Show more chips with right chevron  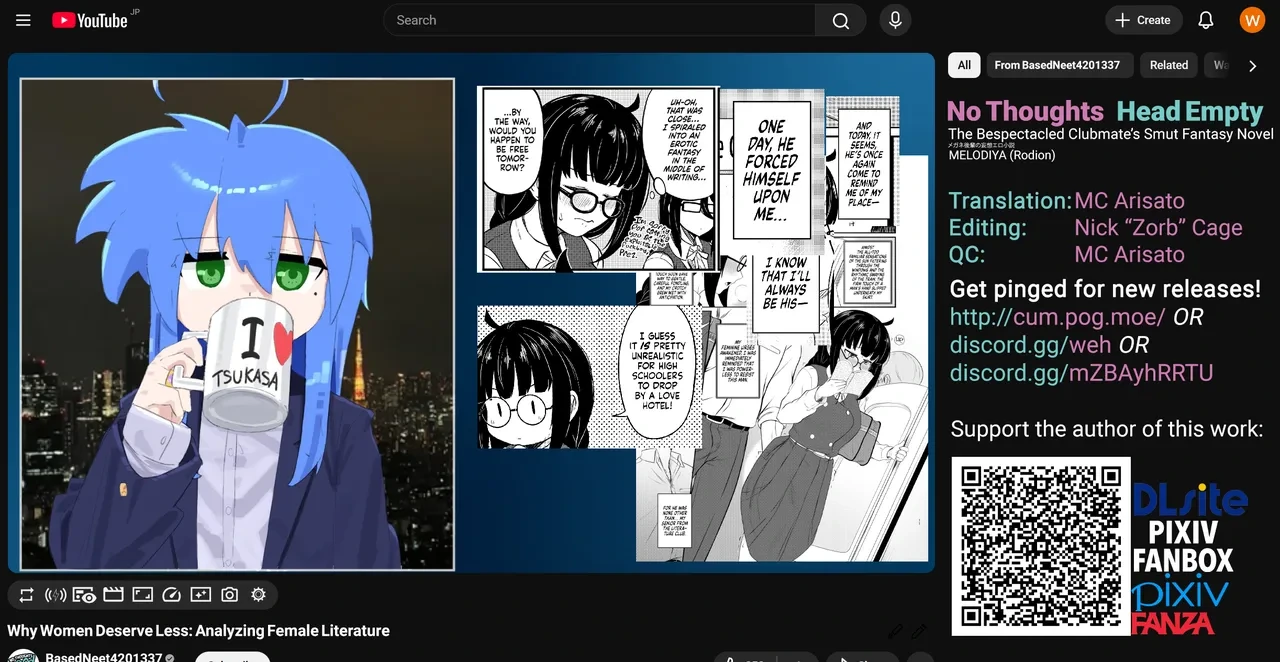(x=1252, y=66)
